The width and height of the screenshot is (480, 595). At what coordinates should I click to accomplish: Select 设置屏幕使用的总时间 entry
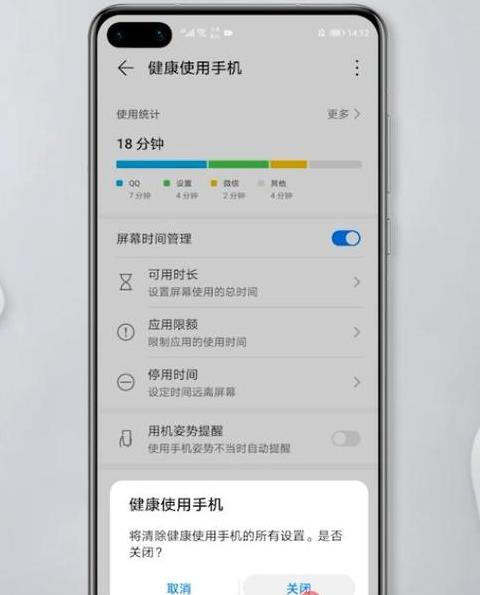click(x=203, y=292)
